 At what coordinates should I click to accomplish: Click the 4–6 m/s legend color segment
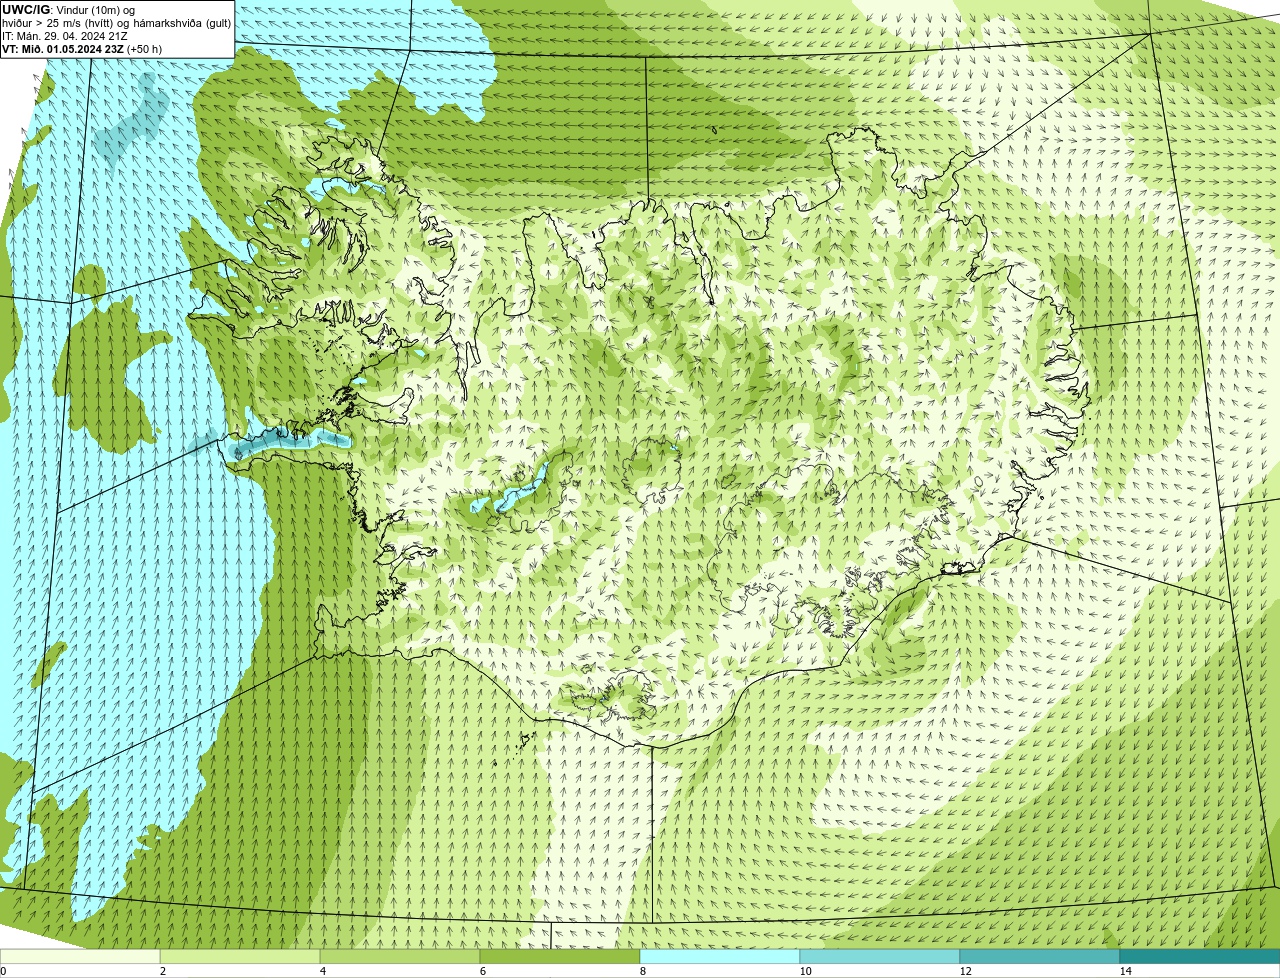[x=400, y=956]
